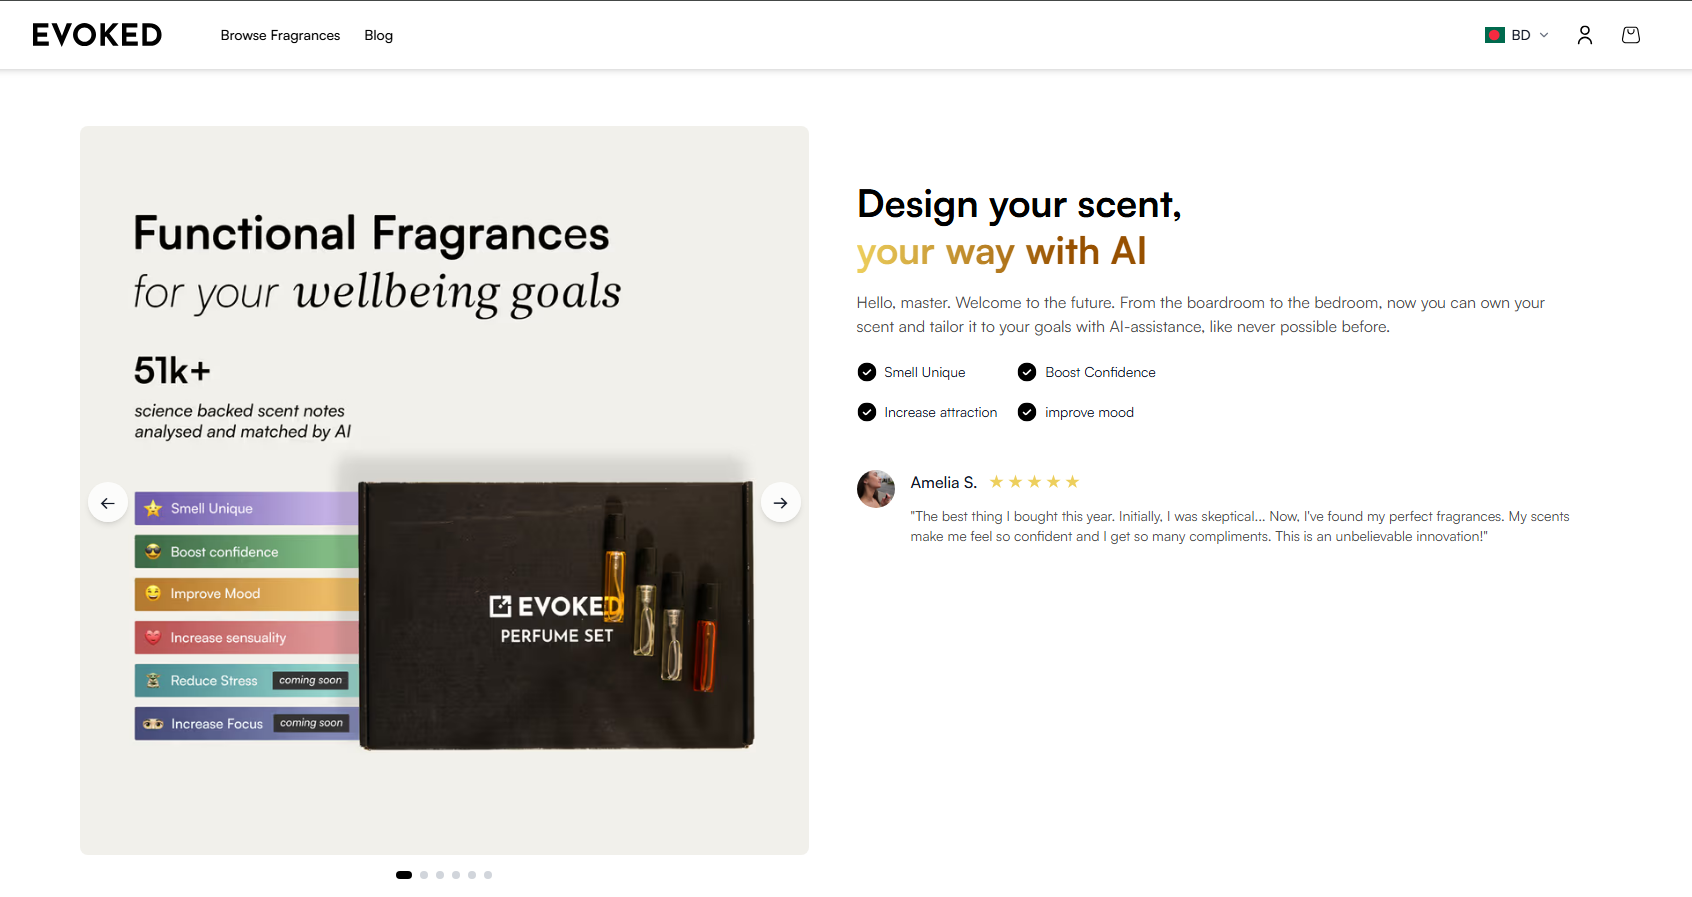This screenshot has height=897, width=1692.
Task: Select the third carousel pagination dot
Action: point(440,875)
